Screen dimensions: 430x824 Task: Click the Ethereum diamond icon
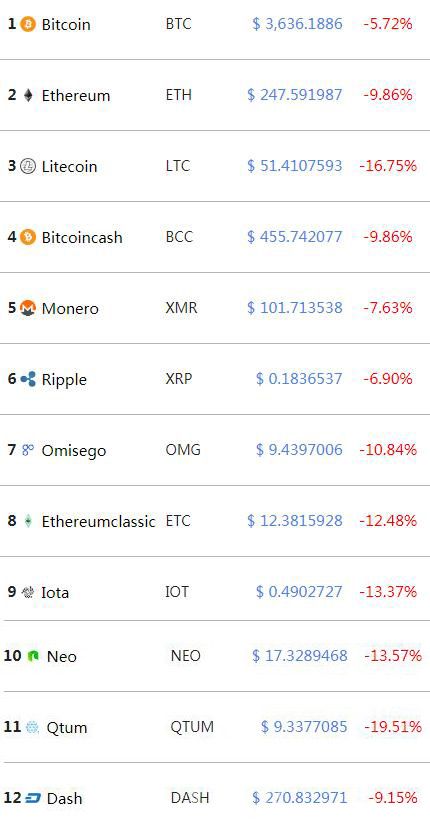pyautogui.click(x=28, y=95)
